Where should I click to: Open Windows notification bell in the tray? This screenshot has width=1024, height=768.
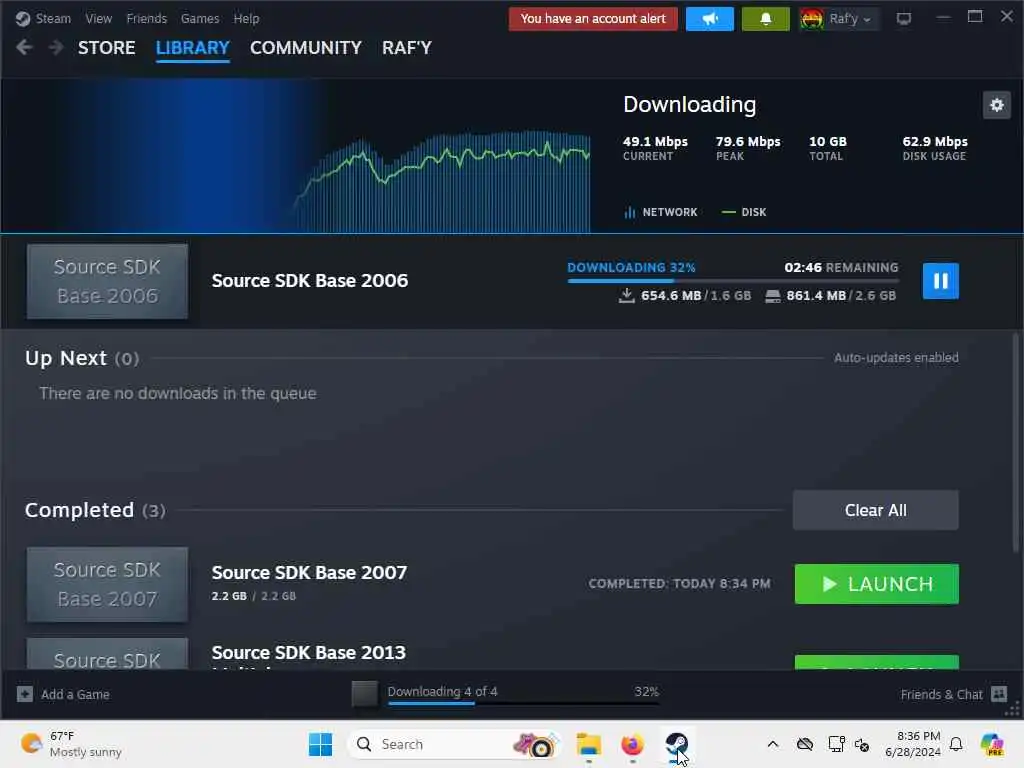pos(956,744)
